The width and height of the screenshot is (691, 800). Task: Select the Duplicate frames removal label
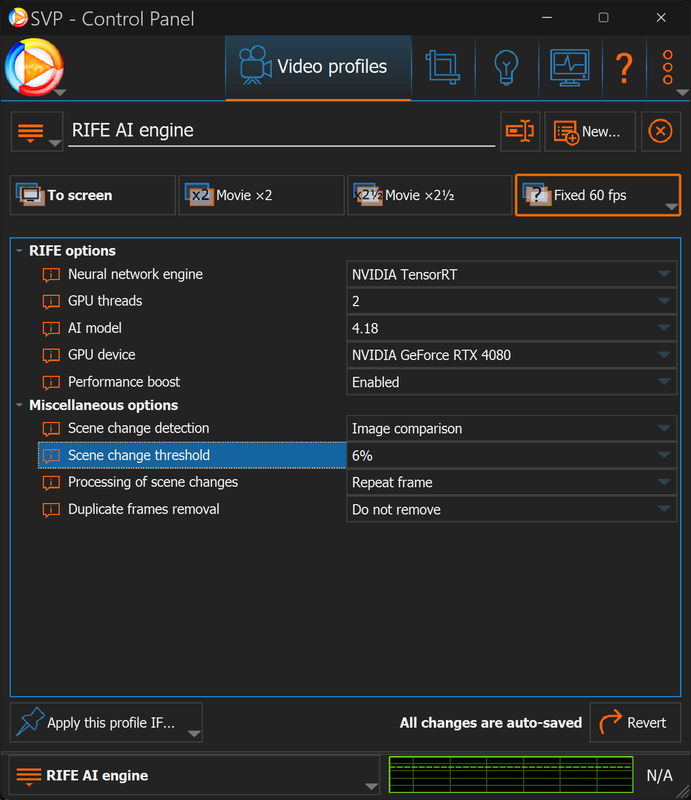[144, 509]
